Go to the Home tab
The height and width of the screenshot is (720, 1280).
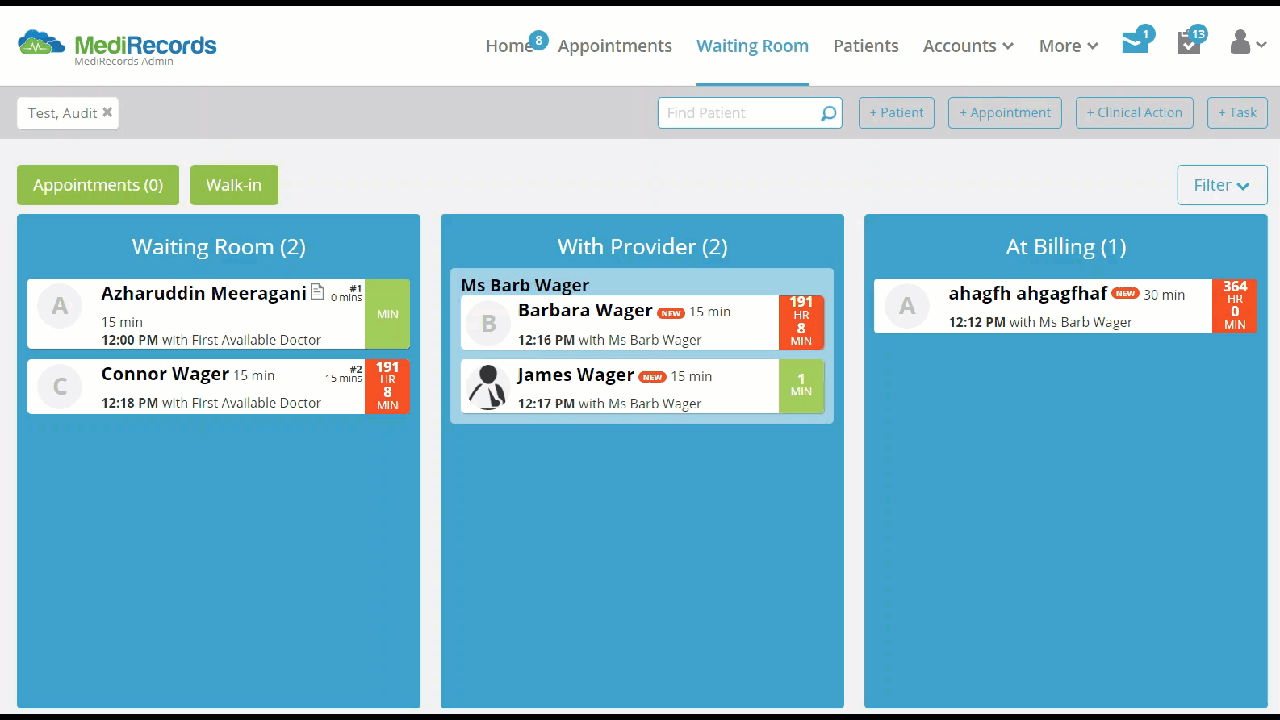click(x=509, y=46)
